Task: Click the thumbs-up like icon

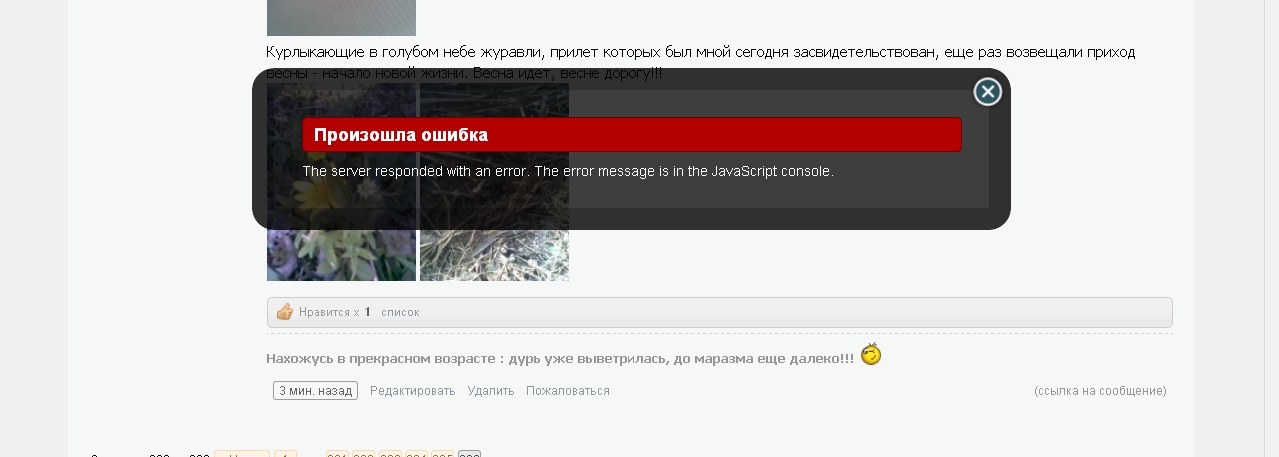Action: pyautogui.click(x=285, y=312)
